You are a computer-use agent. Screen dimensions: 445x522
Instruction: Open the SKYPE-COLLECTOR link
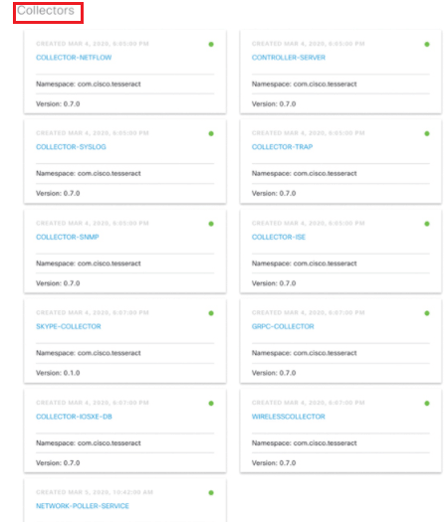coord(68,326)
